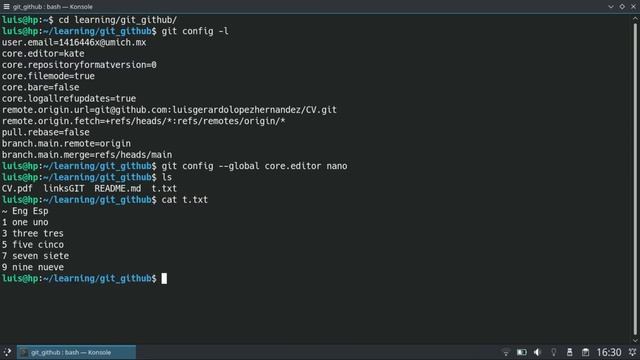Open the 16:30 clock calendar

pyautogui.click(x=609, y=352)
